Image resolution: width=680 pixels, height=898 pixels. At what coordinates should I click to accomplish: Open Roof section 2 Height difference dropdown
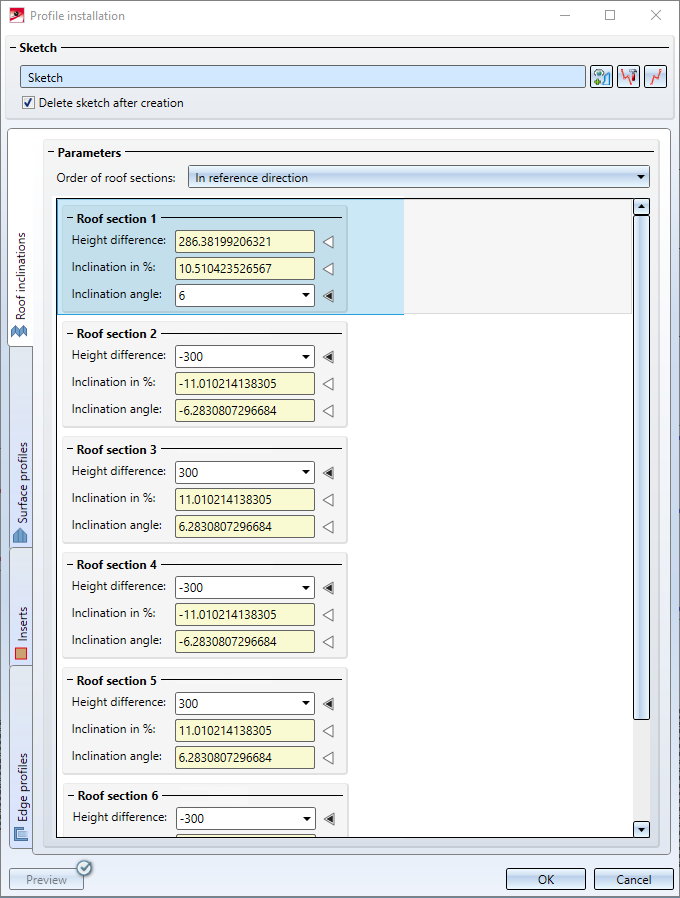306,357
